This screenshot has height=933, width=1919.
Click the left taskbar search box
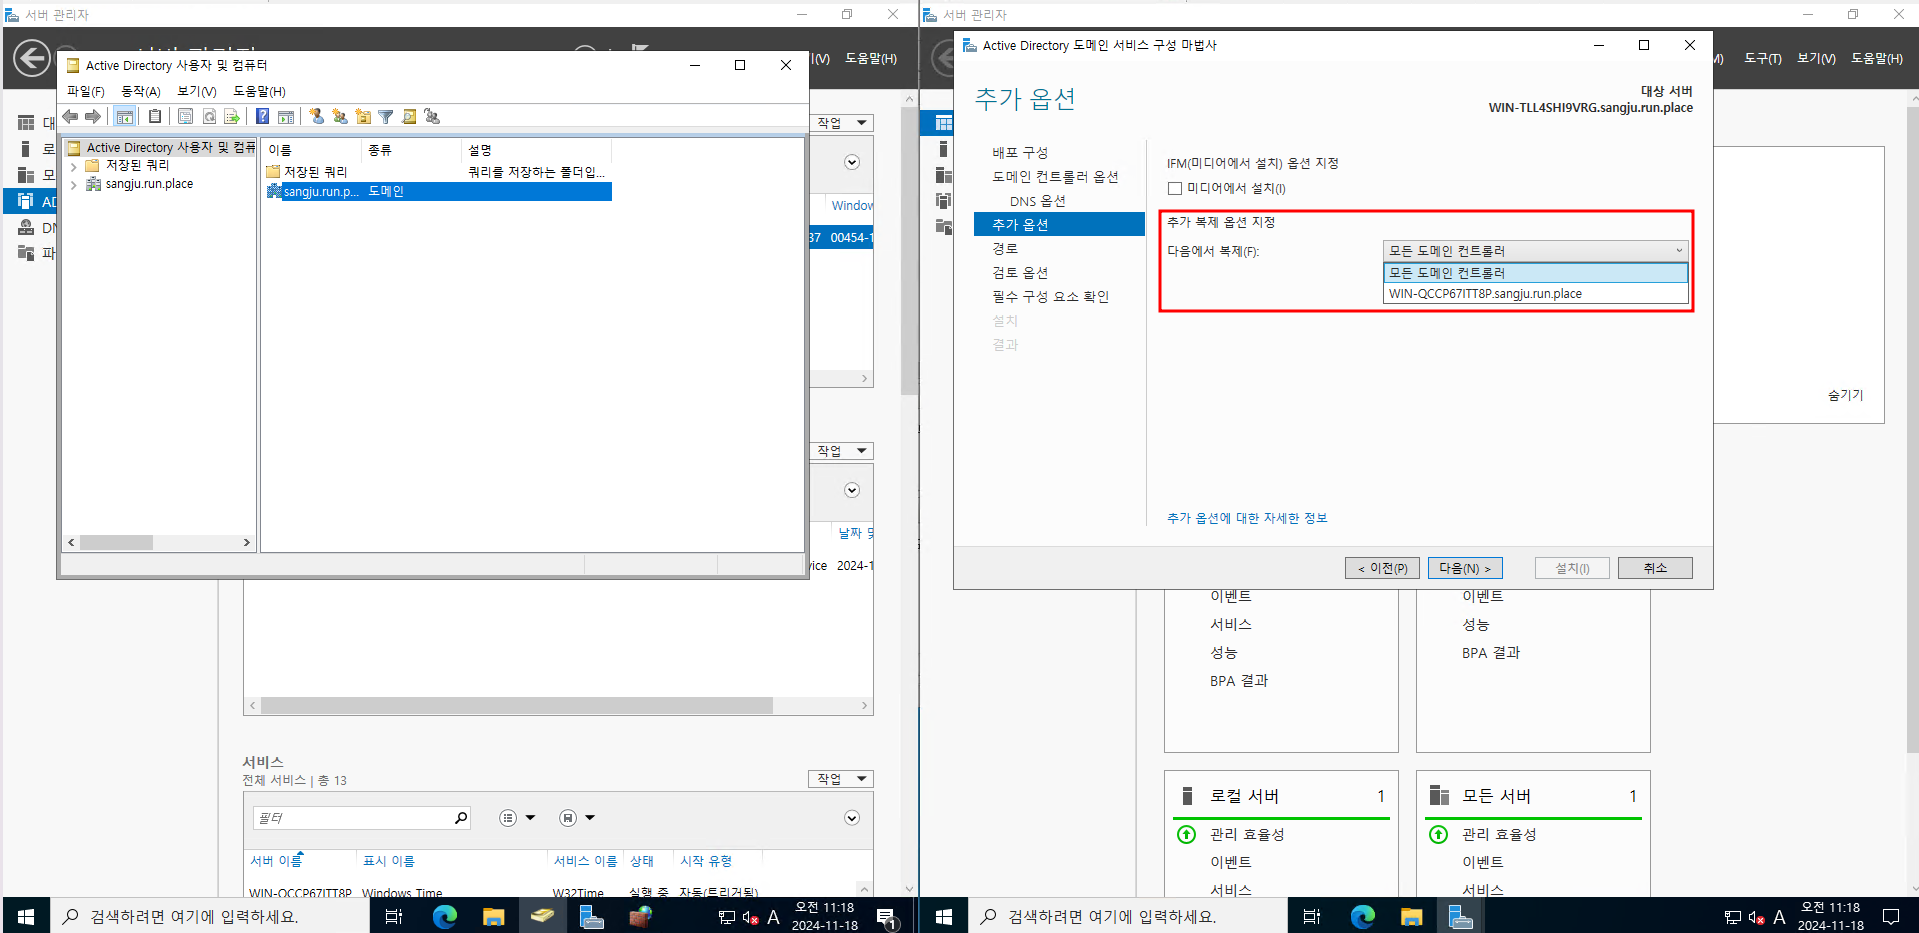pyautogui.click(x=210, y=916)
